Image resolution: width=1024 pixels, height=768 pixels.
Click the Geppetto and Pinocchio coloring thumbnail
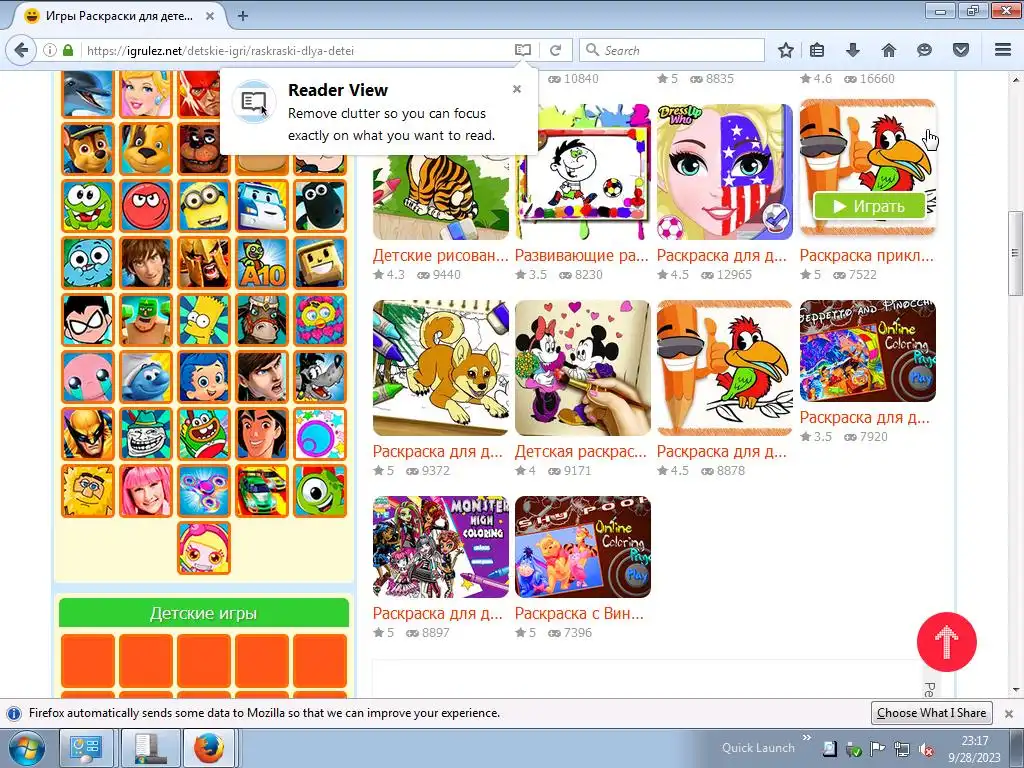pyautogui.click(x=867, y=351)
